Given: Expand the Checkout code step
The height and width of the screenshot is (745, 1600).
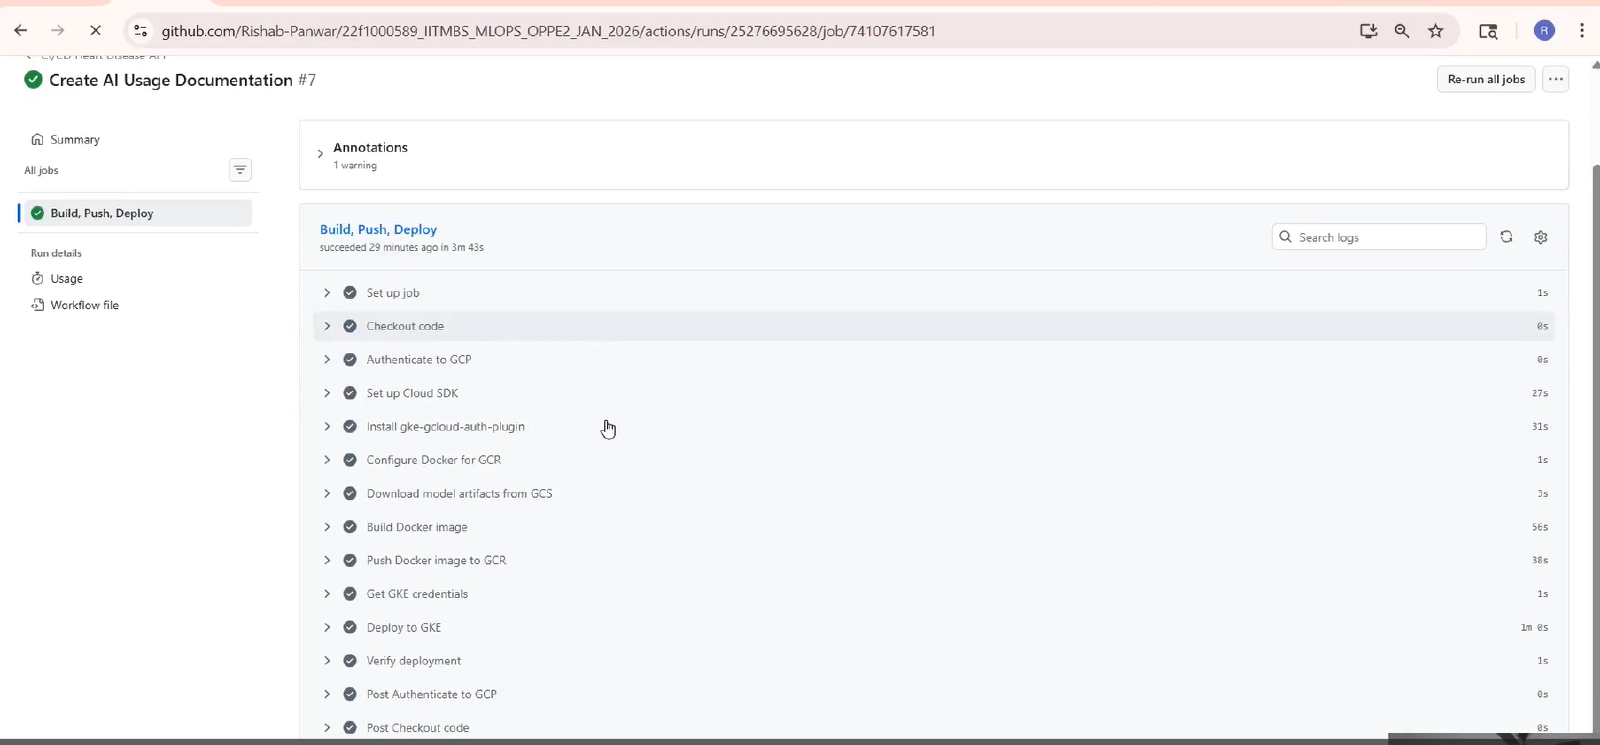Looking at the screenshot, I should (x=327, y=326).
